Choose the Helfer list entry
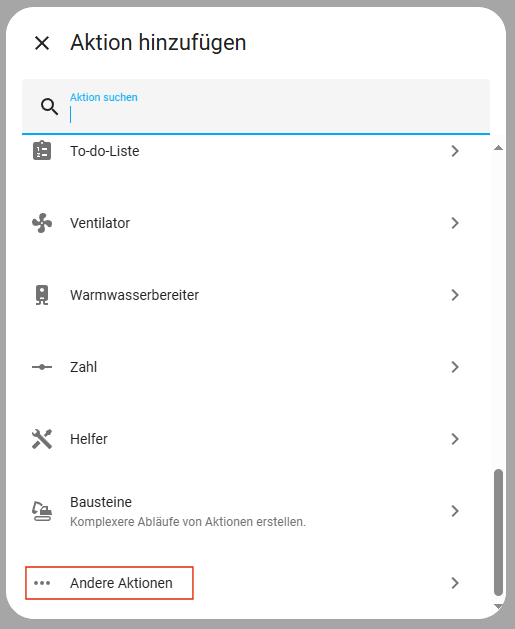The image size is (515, 629). click(x=256, y=439)
